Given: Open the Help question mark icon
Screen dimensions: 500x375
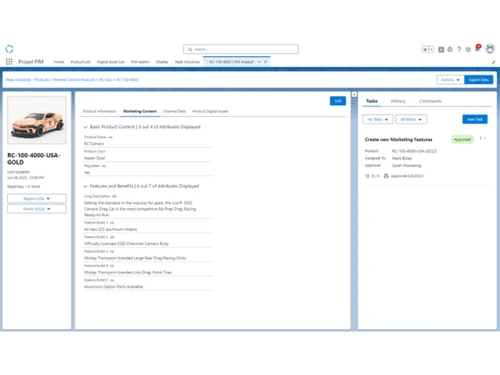Looking at the screenshot, I should coord(459,49).
